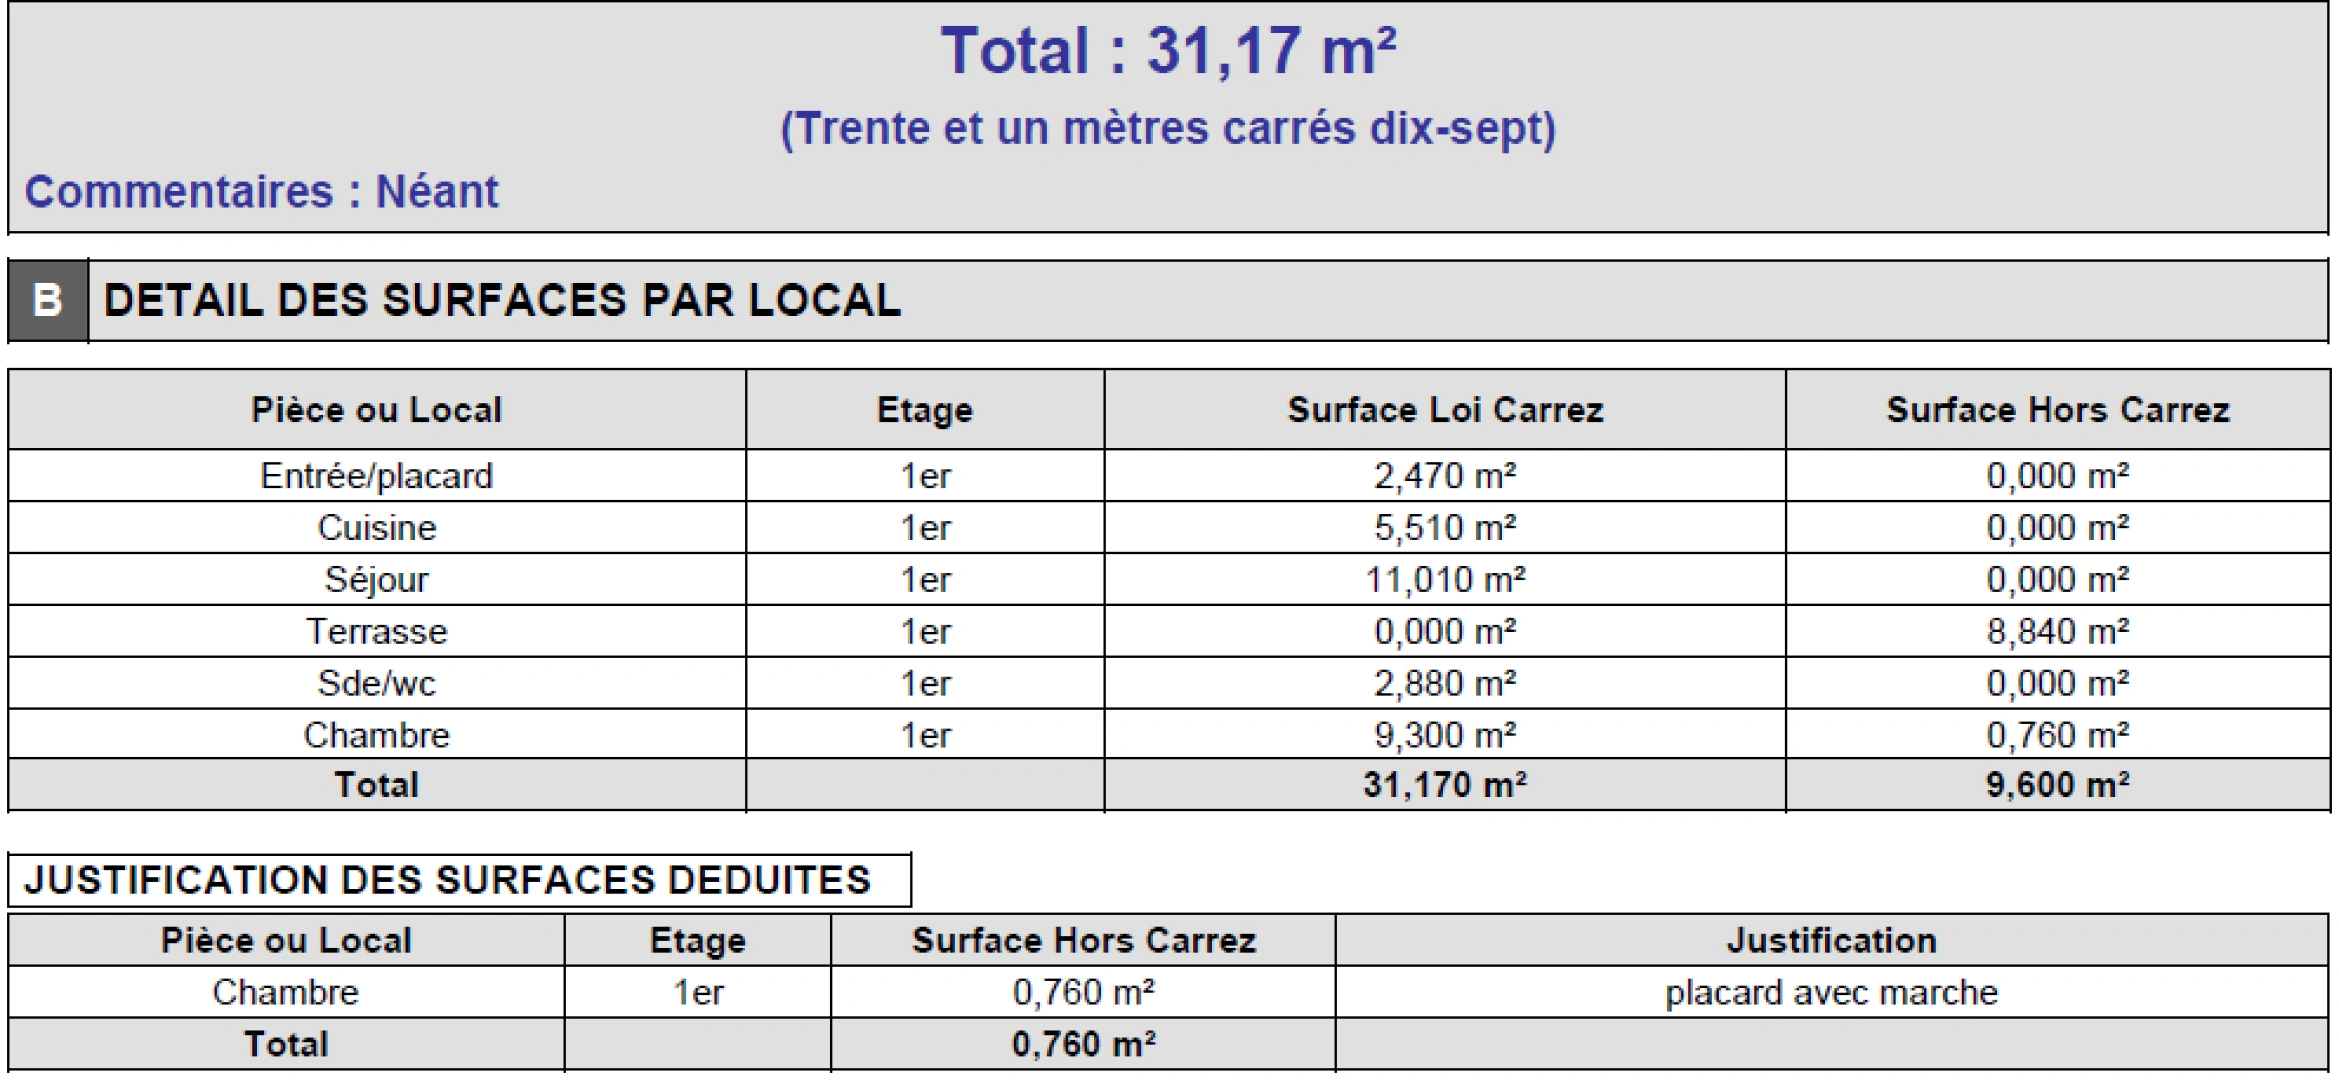Click the "Commentaires : Néant" line
Image resolution: width=2339 pixels, height=1080 pixels.
coord(261,192)
